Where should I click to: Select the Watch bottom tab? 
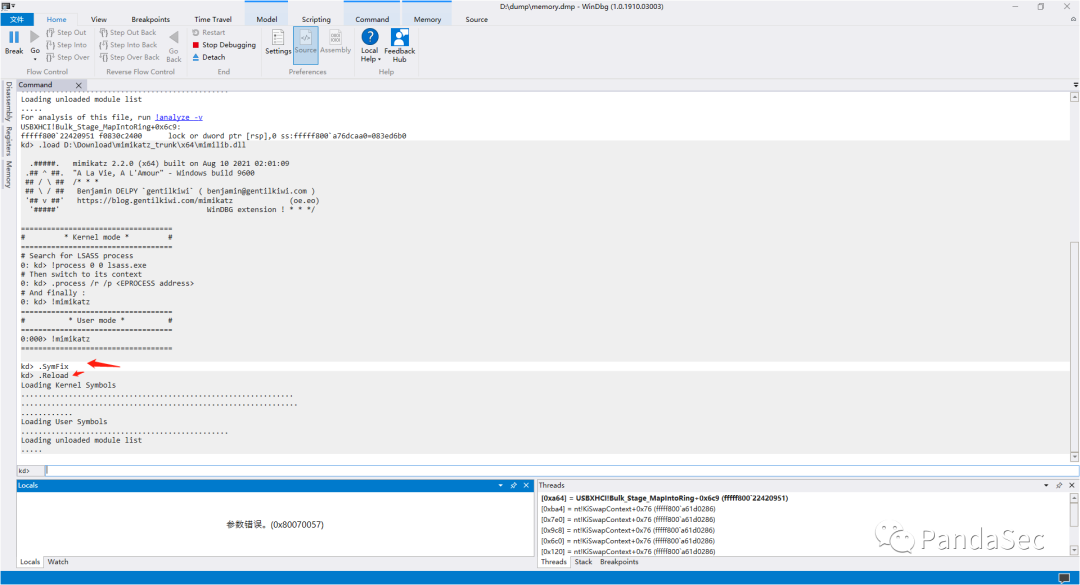coord(58,562)
